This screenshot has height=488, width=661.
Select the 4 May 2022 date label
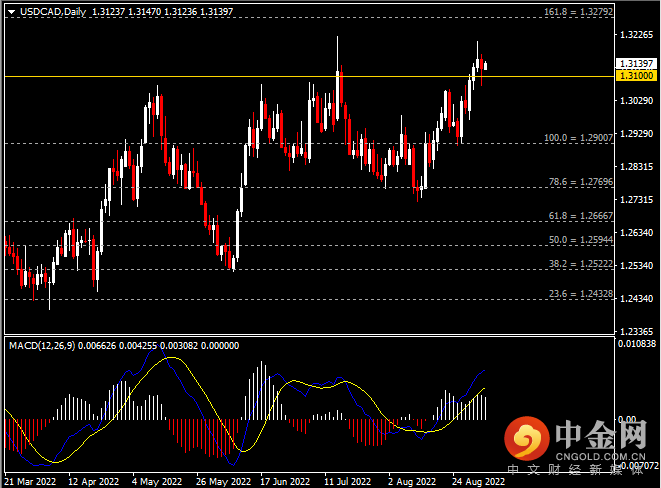(x=157, y=481)
